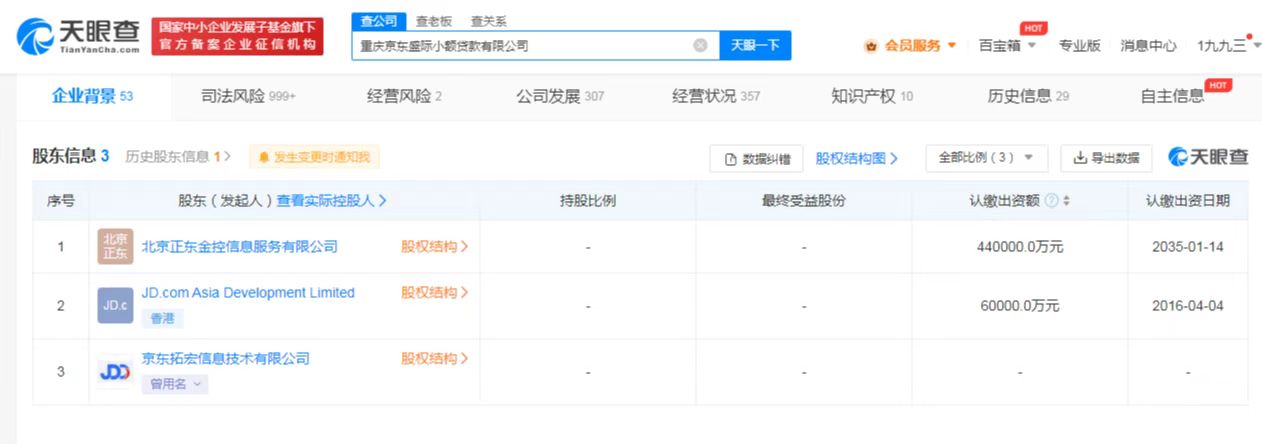Screen dimensions: 1262x444
Task: Click the JDD logo of 京东拓宏
Action: (115, 372)
